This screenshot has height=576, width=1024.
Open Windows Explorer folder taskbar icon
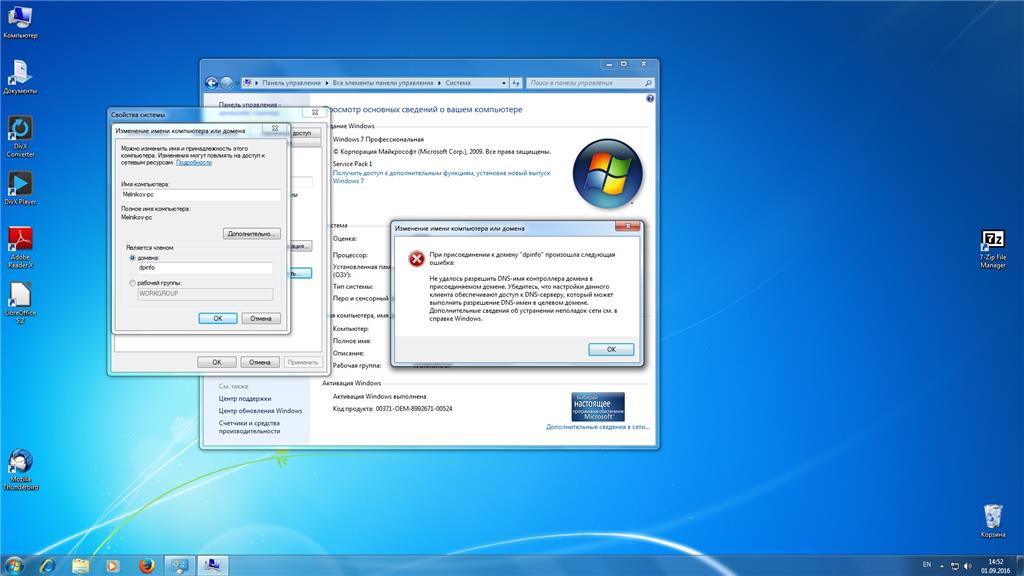pos(80,566)
